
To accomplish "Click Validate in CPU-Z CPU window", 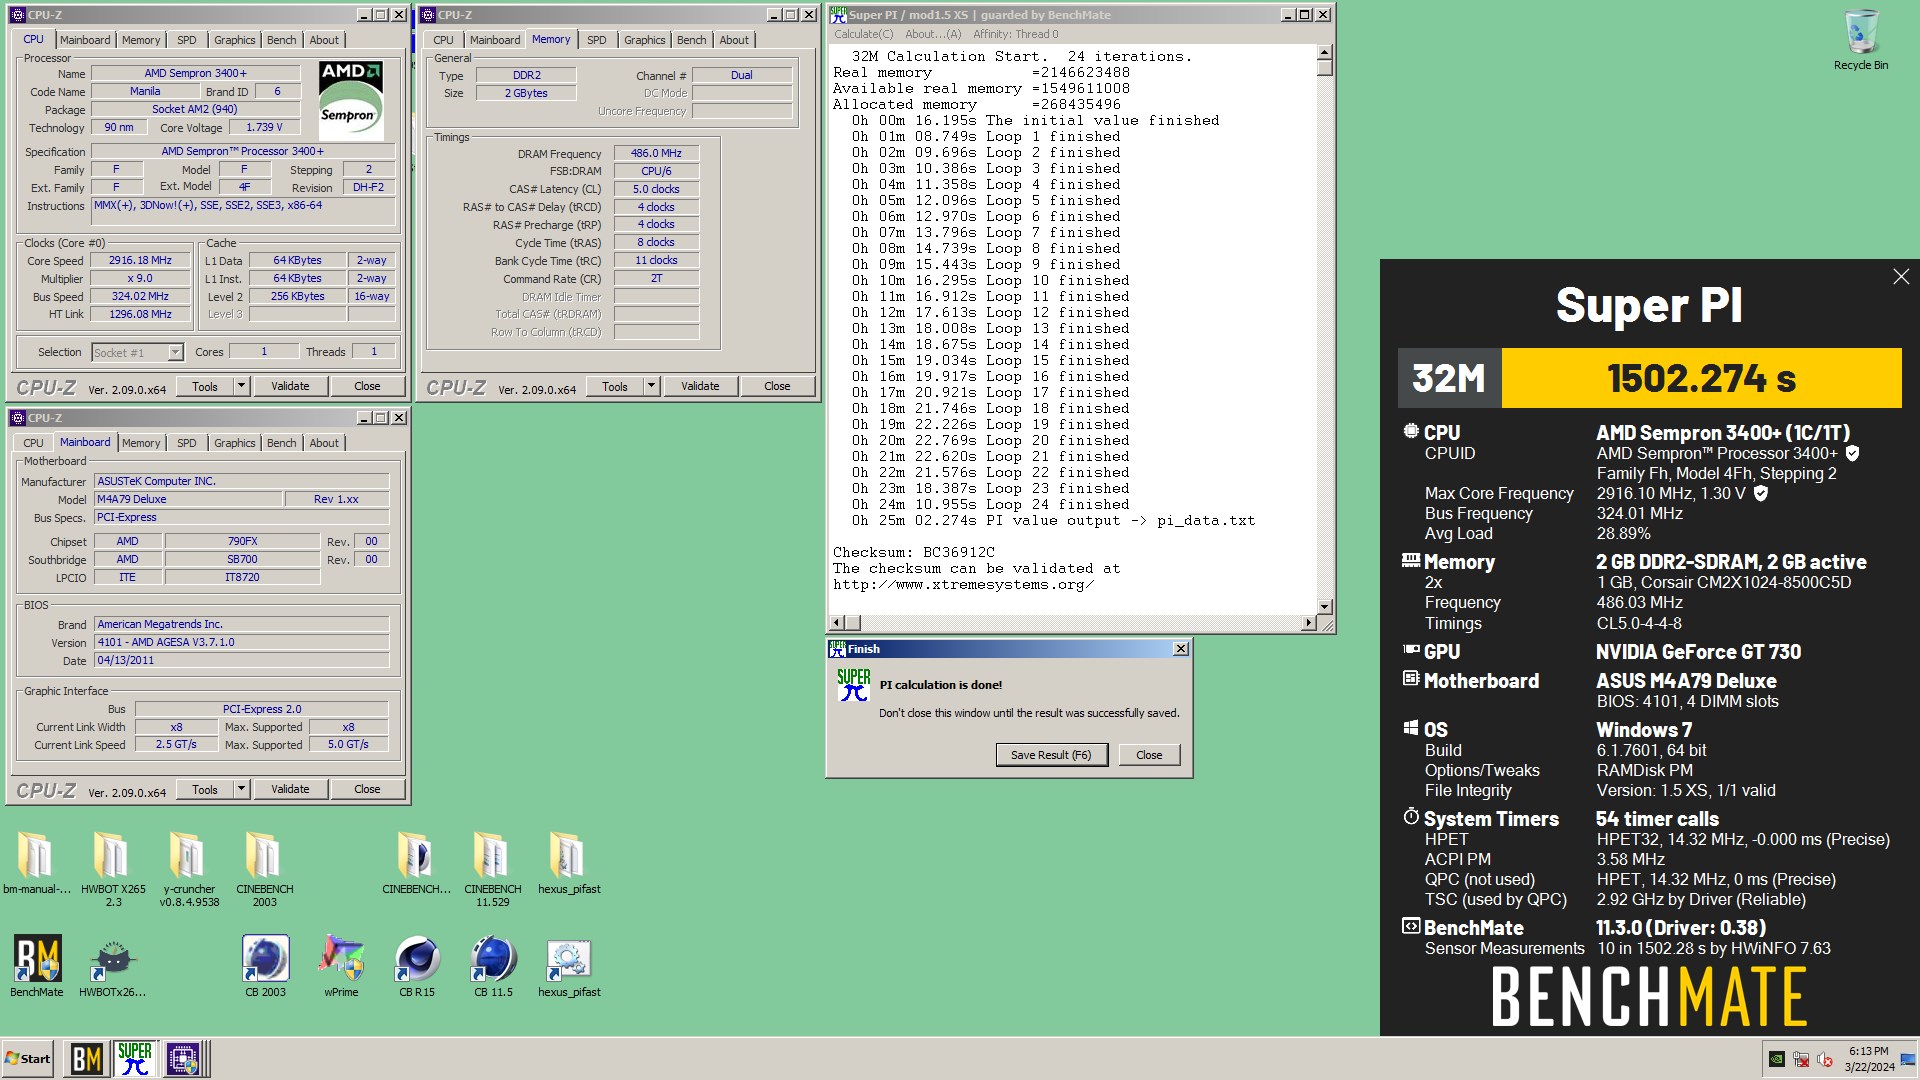I will (290, 386).
